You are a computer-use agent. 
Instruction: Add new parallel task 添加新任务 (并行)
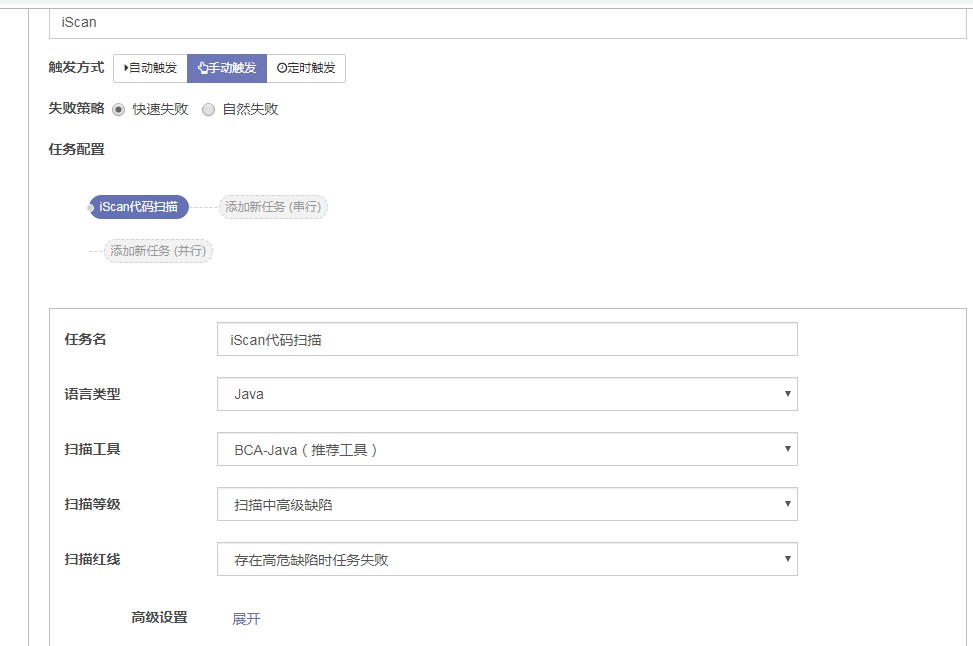[x=158, y=251]
